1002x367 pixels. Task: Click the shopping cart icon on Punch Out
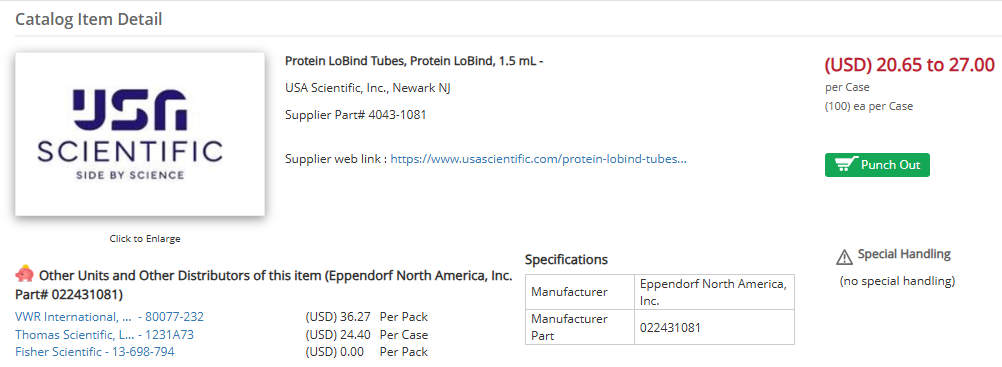(846, 164)
